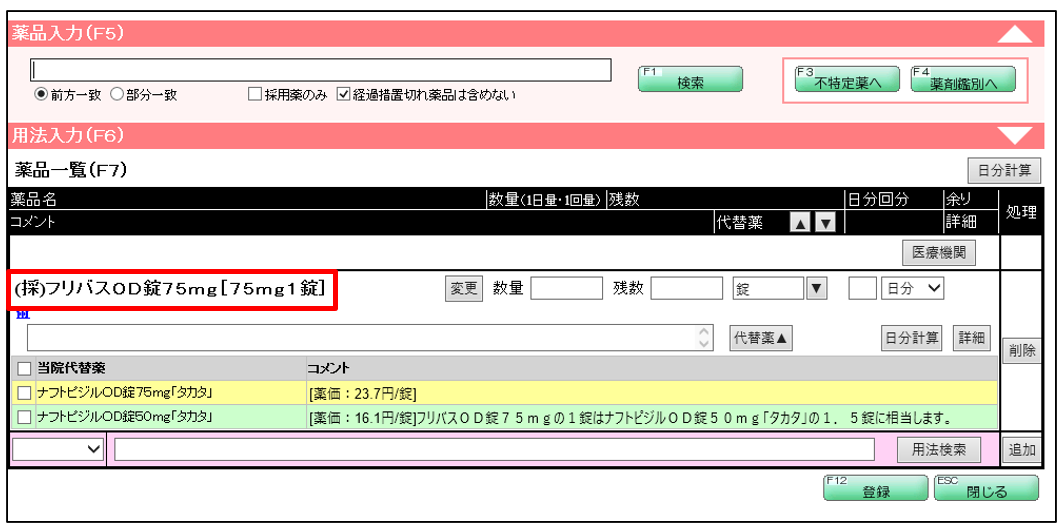Click the down triangle in 代替薬 header
This screenshot has height=529, width=1063.
pyautogui.click(x=824, y=223)
